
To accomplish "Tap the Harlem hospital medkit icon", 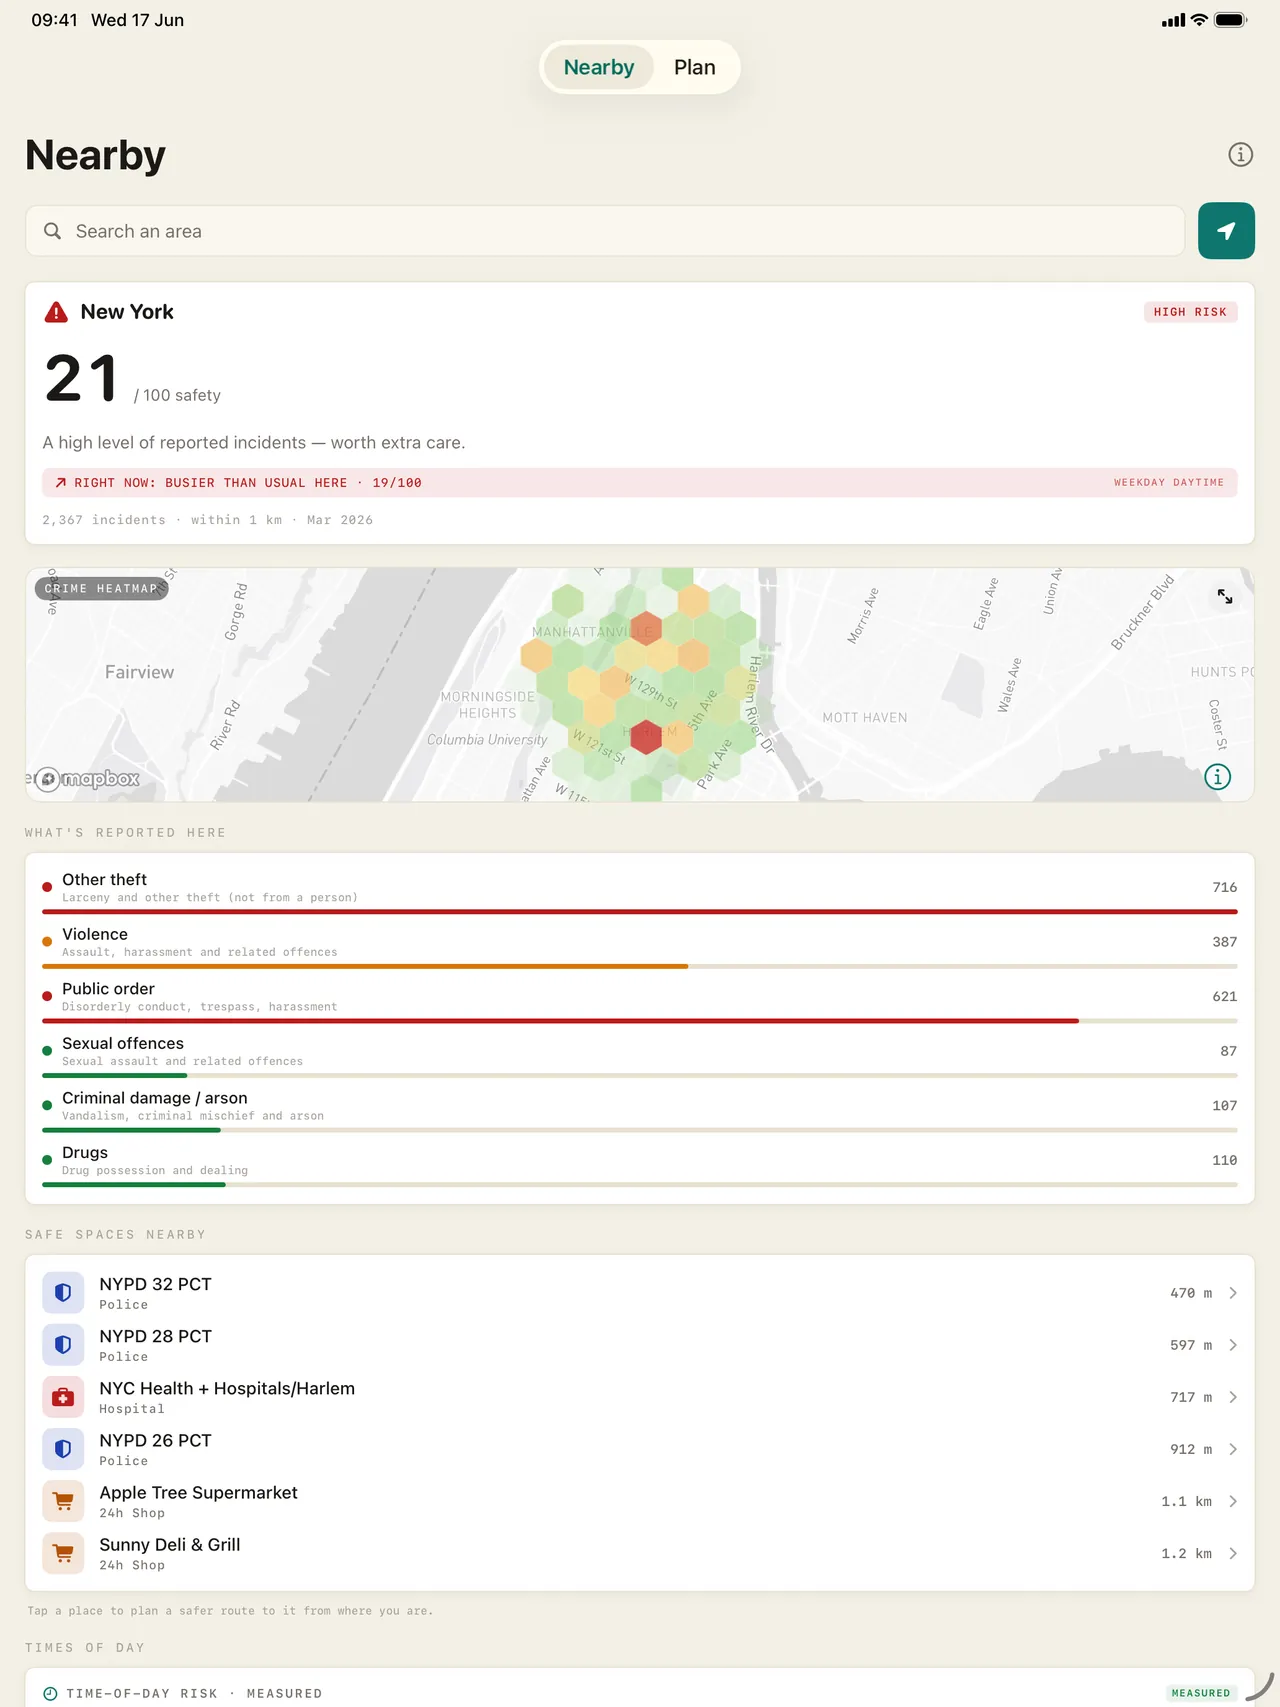I will tap(63, 1397).
